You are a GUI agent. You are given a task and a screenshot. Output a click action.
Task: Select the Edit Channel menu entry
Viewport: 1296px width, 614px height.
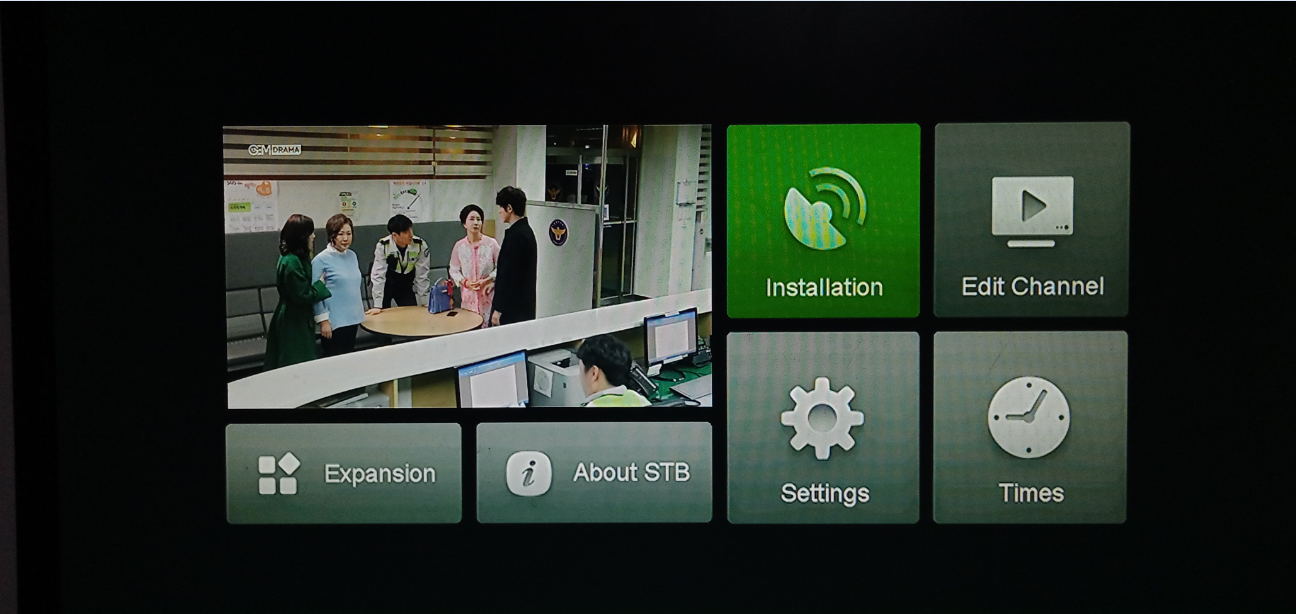(1031, 287)
